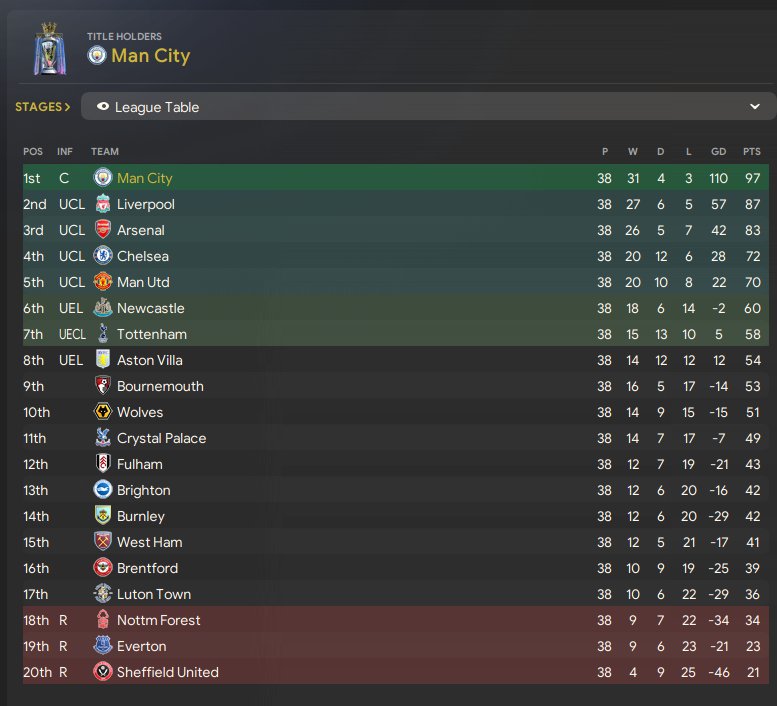Open the Aston Villa team page
The height and width of the screenshot is (706, 777).
pyautogui.click(x=150, y=360)
